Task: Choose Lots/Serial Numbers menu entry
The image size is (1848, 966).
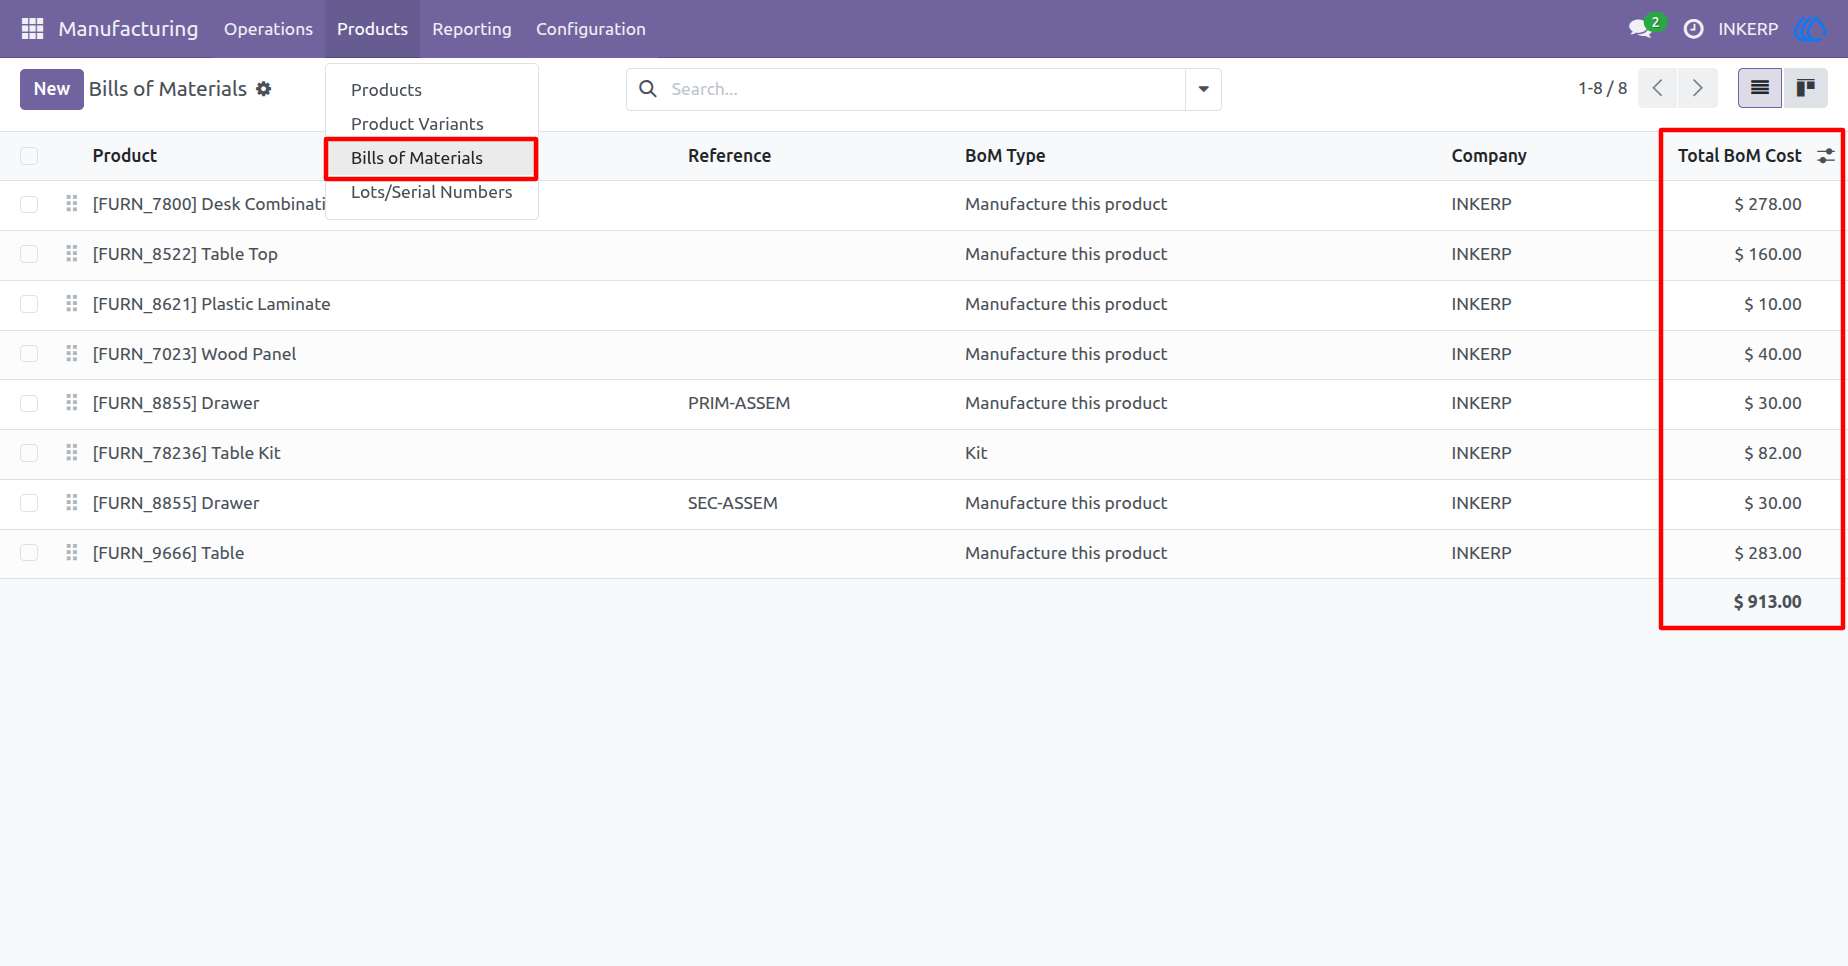Action: pyautogui.click(x=432, y=192)
